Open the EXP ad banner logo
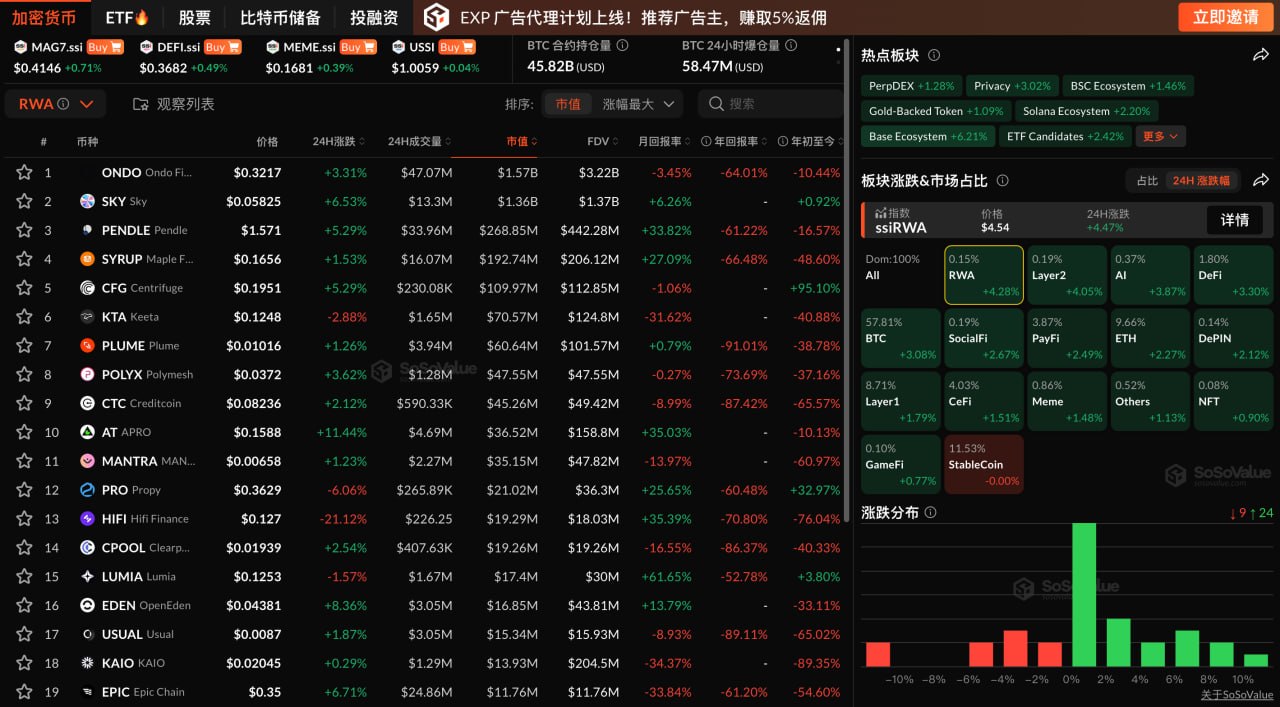This screenshot has height=707, width=1280. pyautogui.click(x=436, y=17)
